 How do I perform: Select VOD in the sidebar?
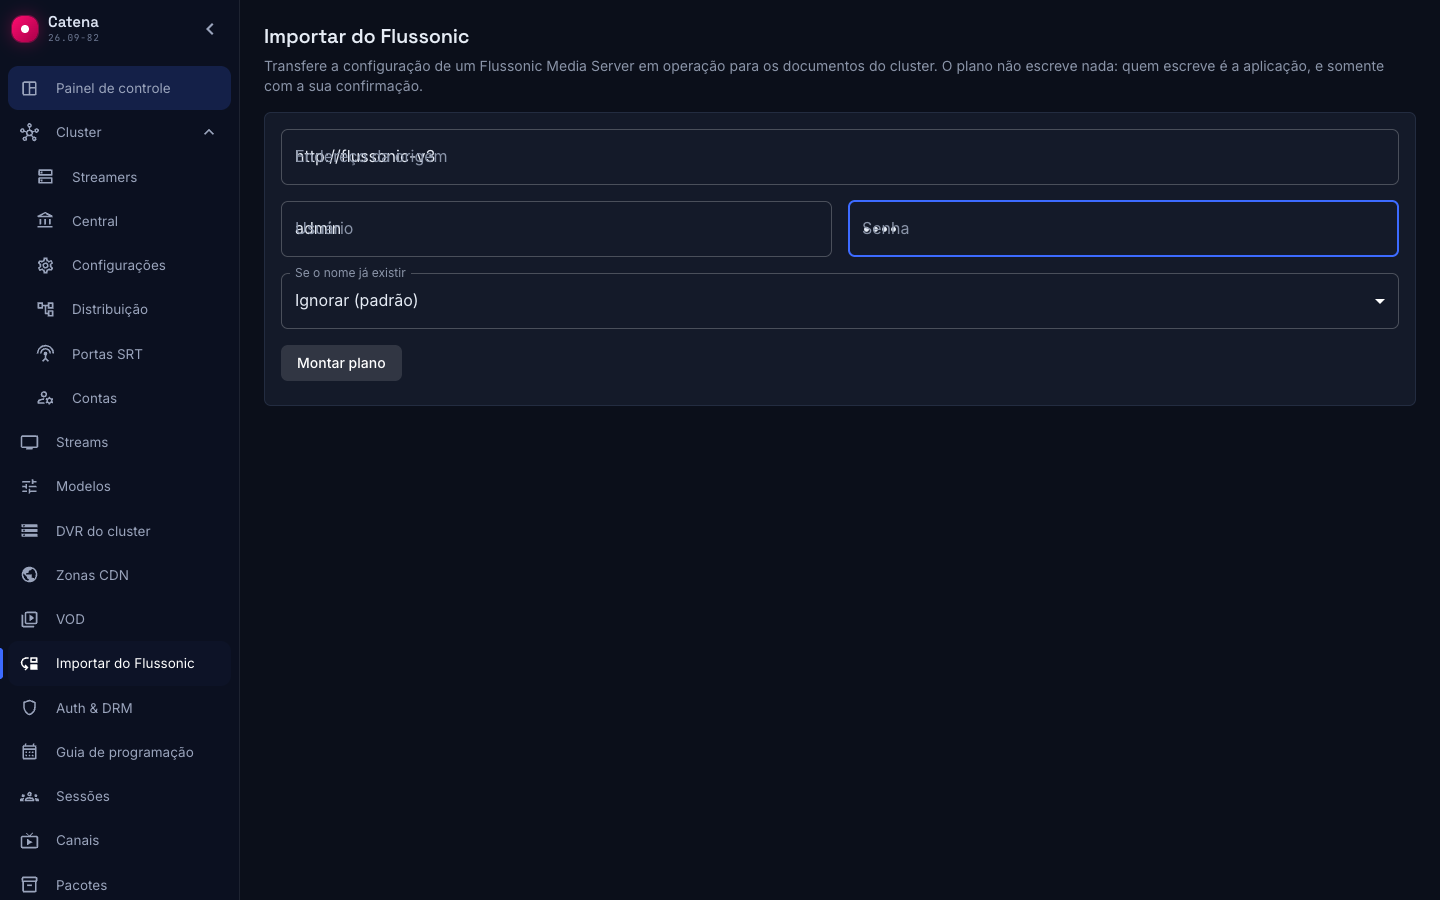(x=119, y=619)
